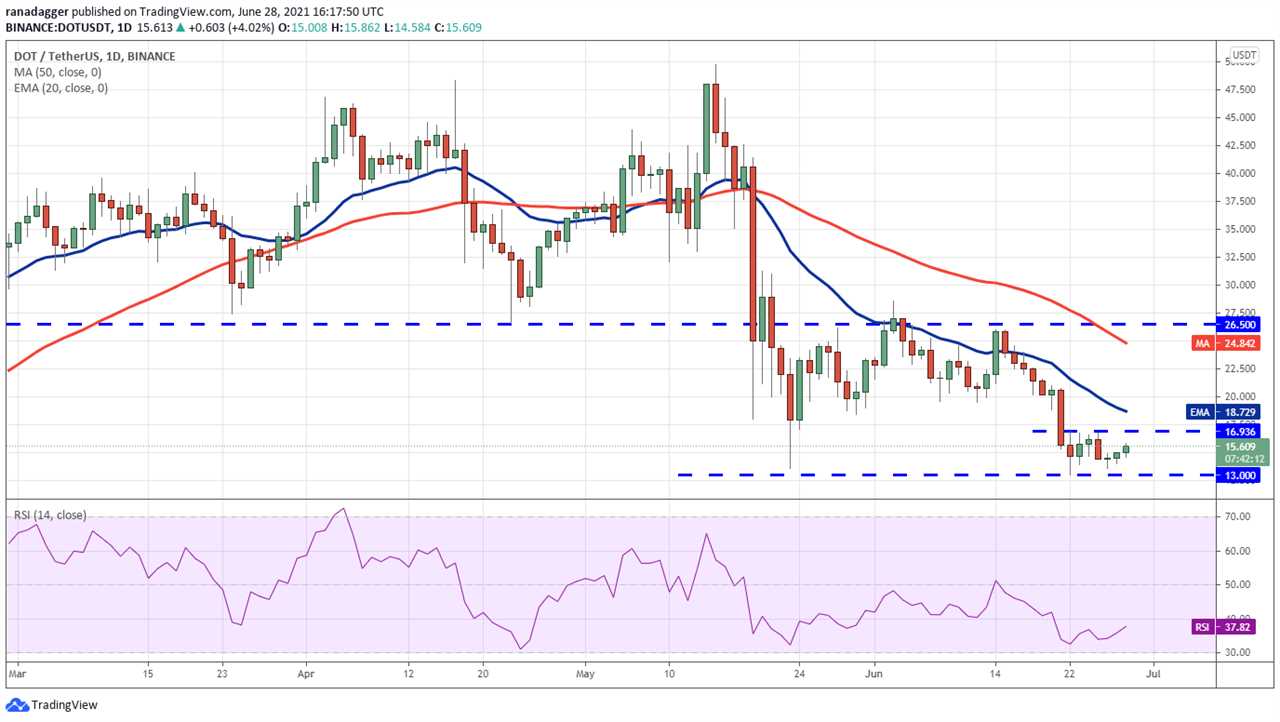Viewport: 1280px width, 722px height.
Task: Click the 50.00 RSI axis value
Action: (1239, 585)
